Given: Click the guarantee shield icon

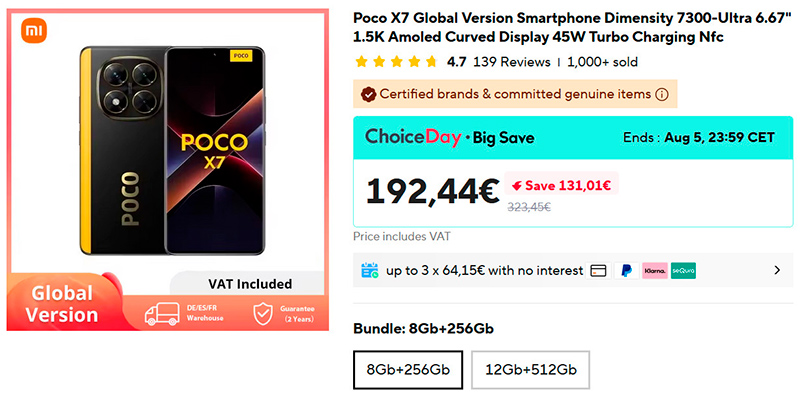Looking at the screenshot, I should tap(263, 314).
